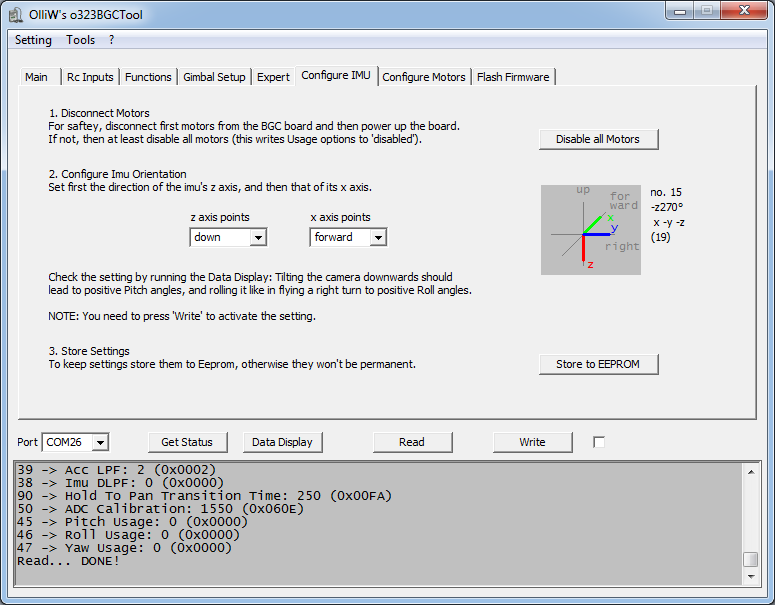
Task: Select the Flash Firmware tab
Action: pos(513,77)
